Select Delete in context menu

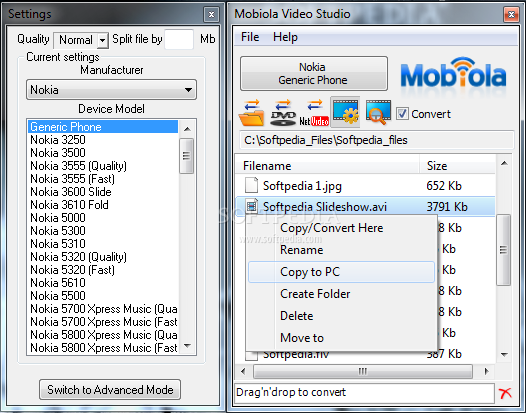[341, 316]
